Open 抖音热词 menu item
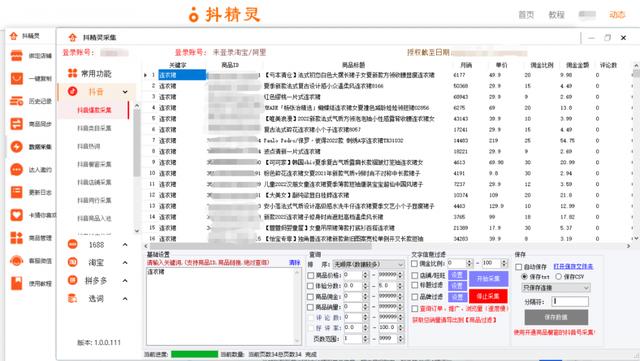 [89, 146]
